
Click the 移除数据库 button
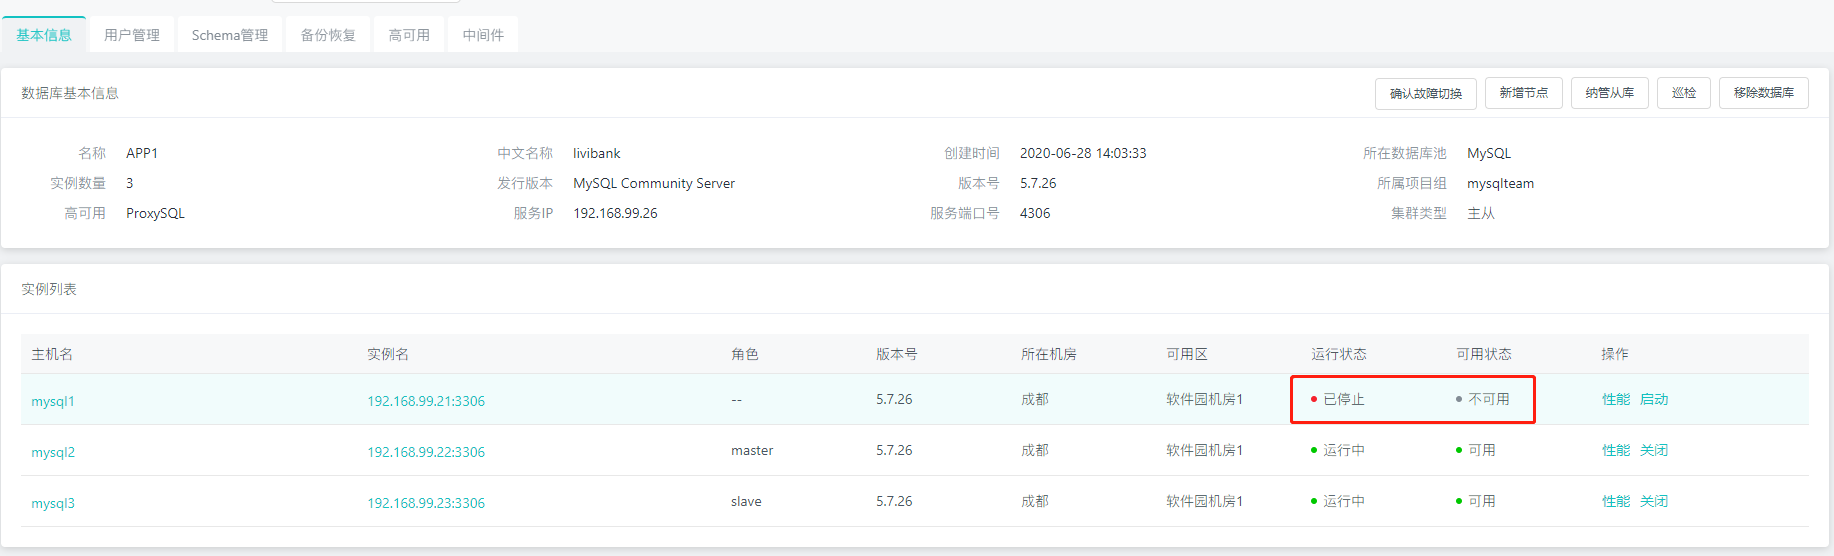[x=1763, y=93]
